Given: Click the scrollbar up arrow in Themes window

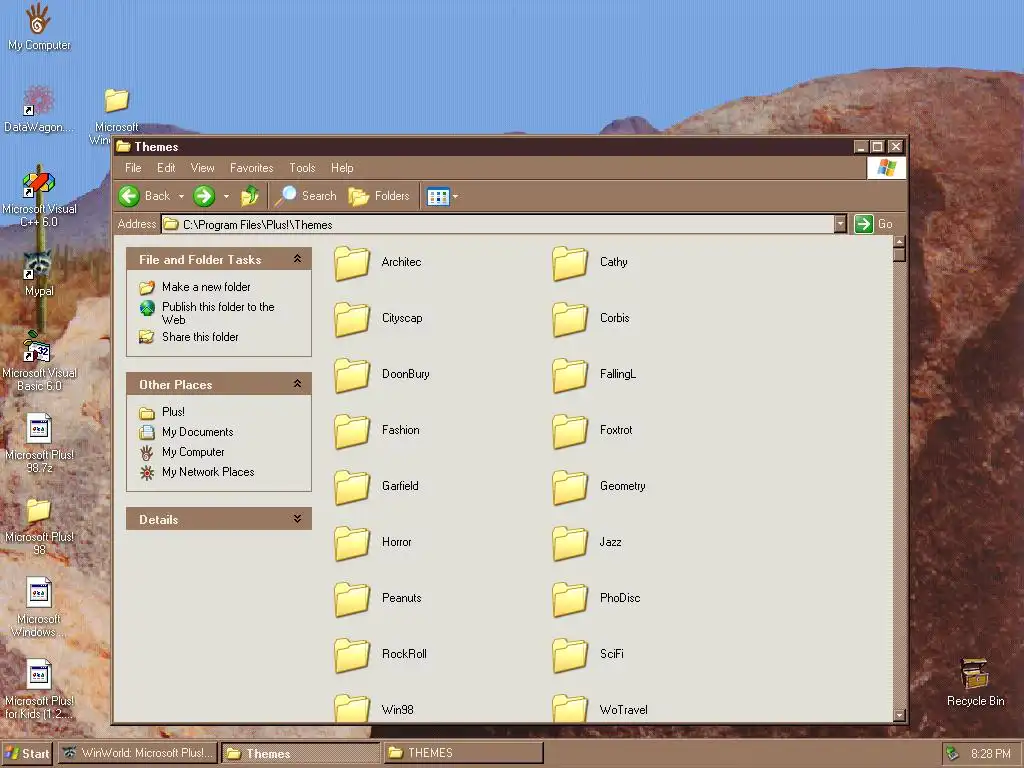Looking at the screenshot, I should click(x=899, y=242).
